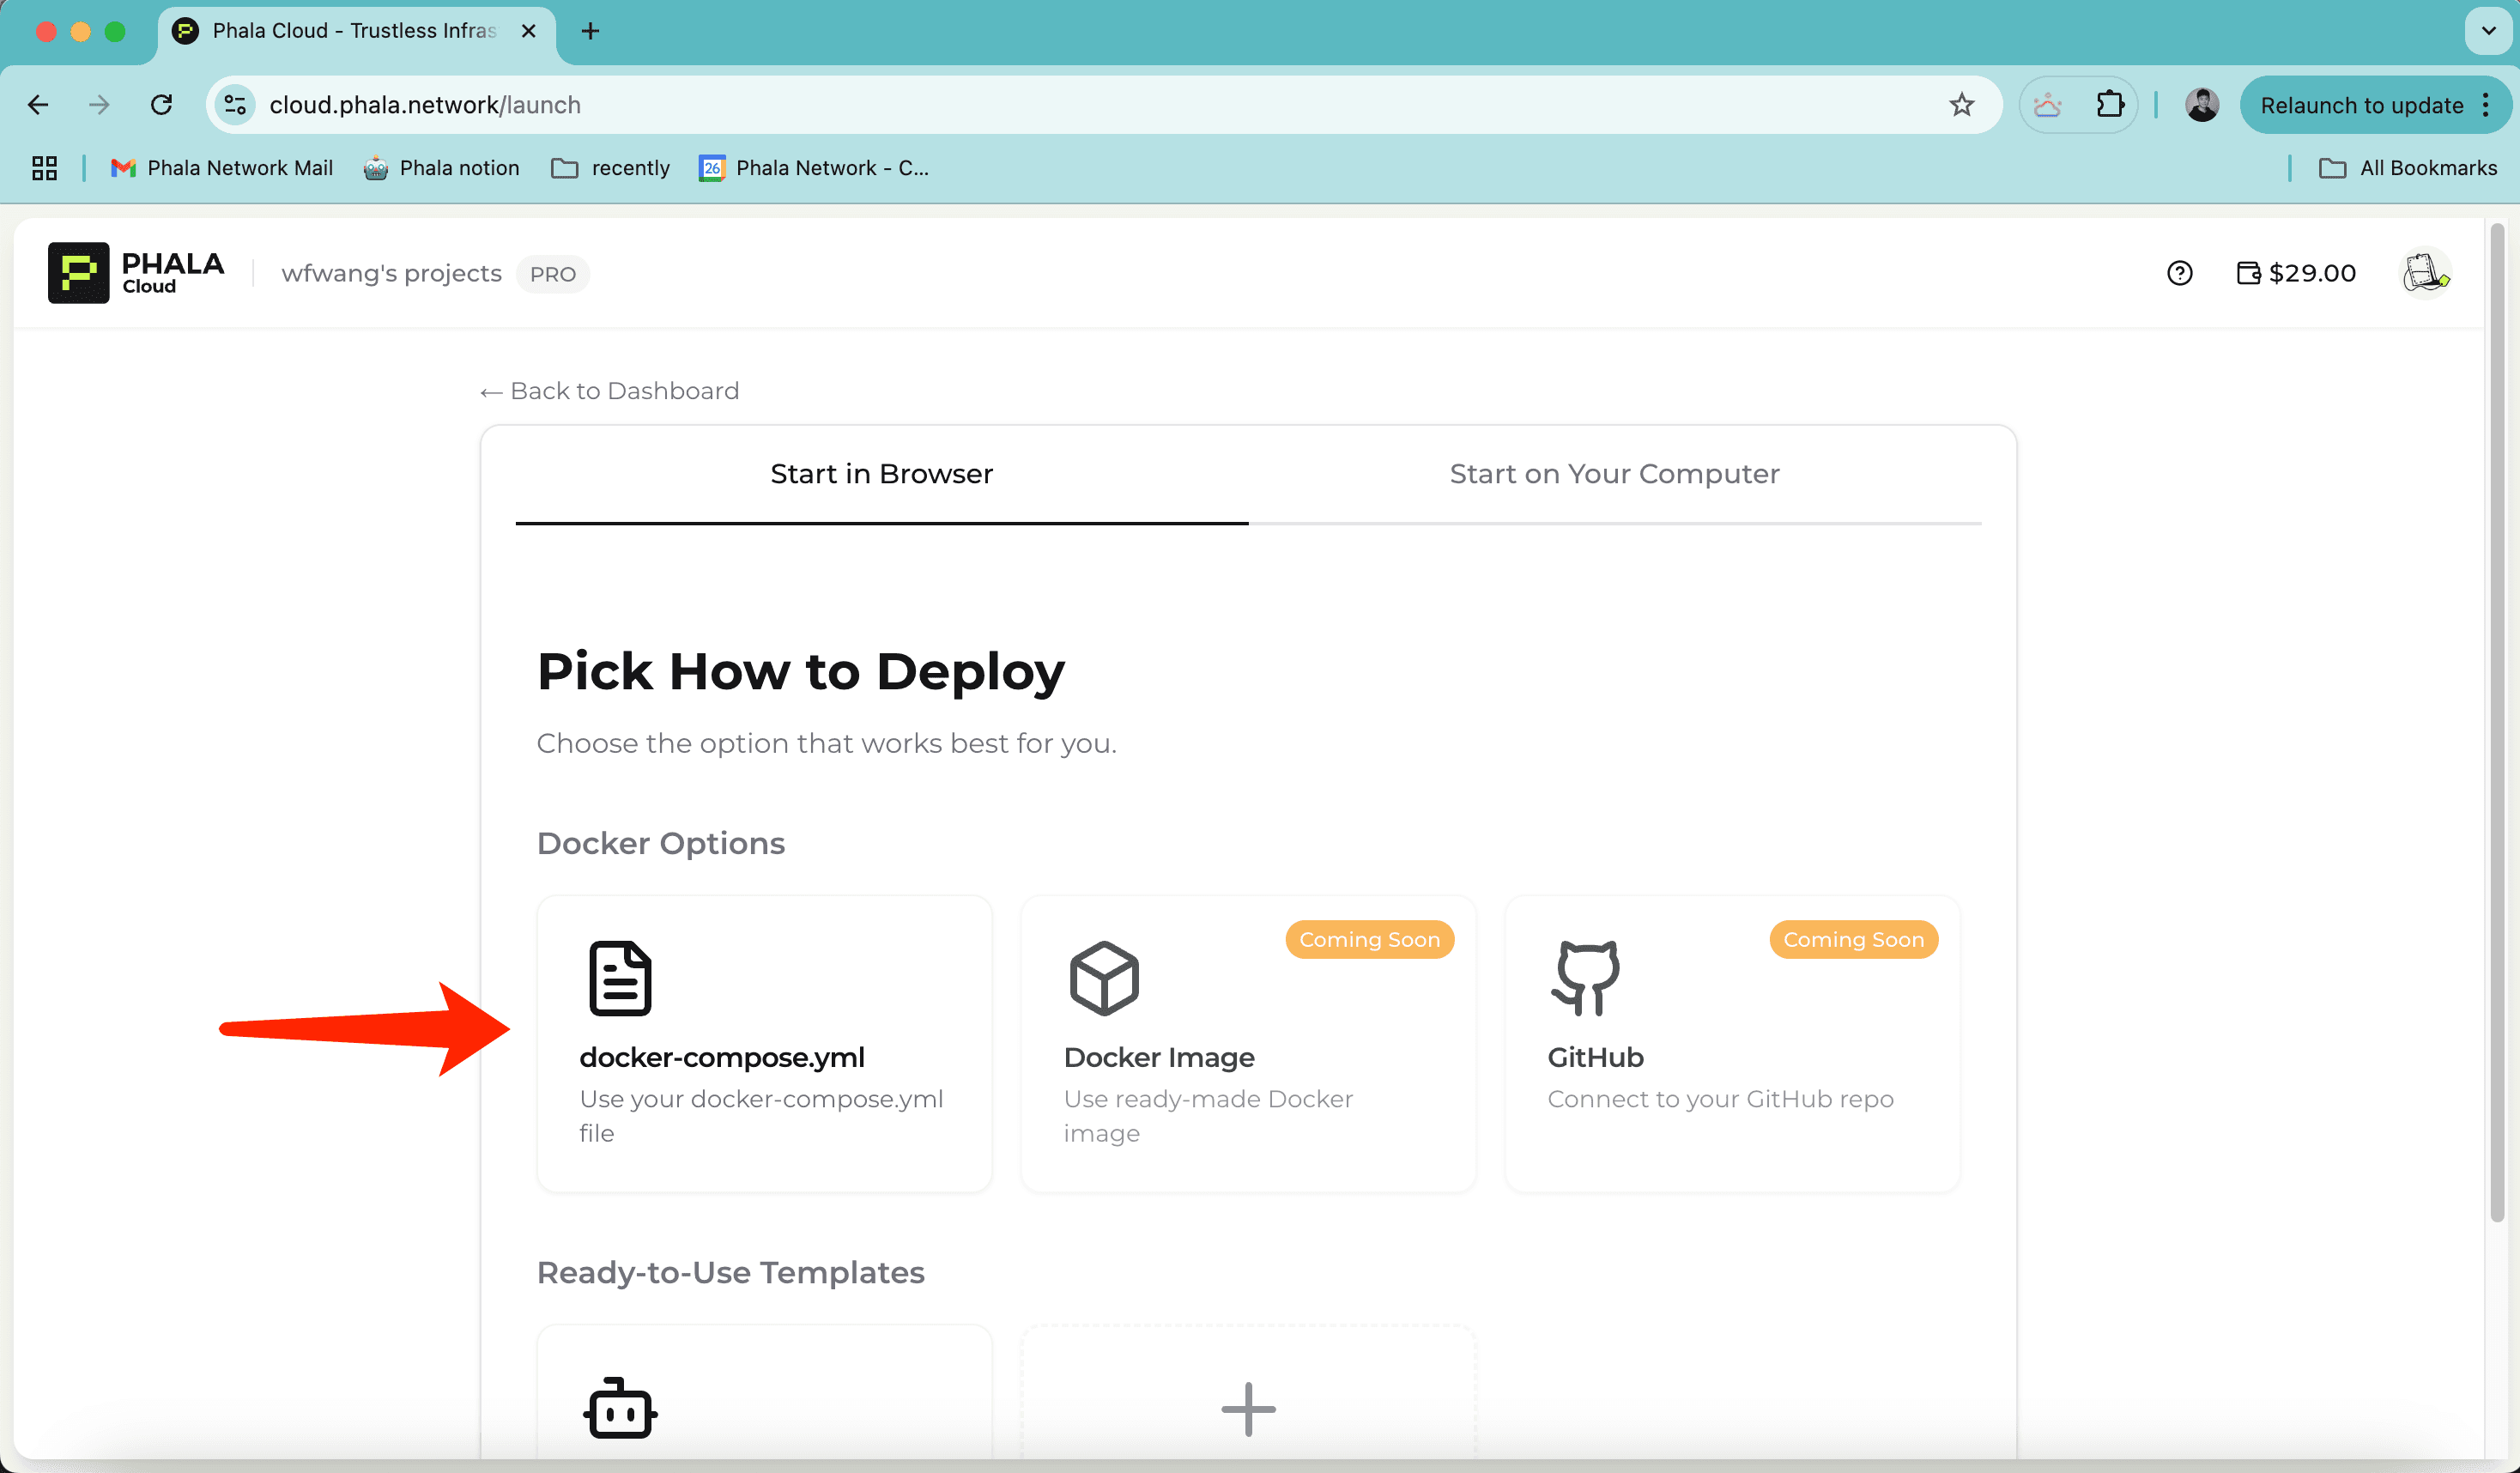This screenshot has height=1473, width=2520.
Task: Expand the tab search chevron dropdown
Action: (x=2488, y=31)
